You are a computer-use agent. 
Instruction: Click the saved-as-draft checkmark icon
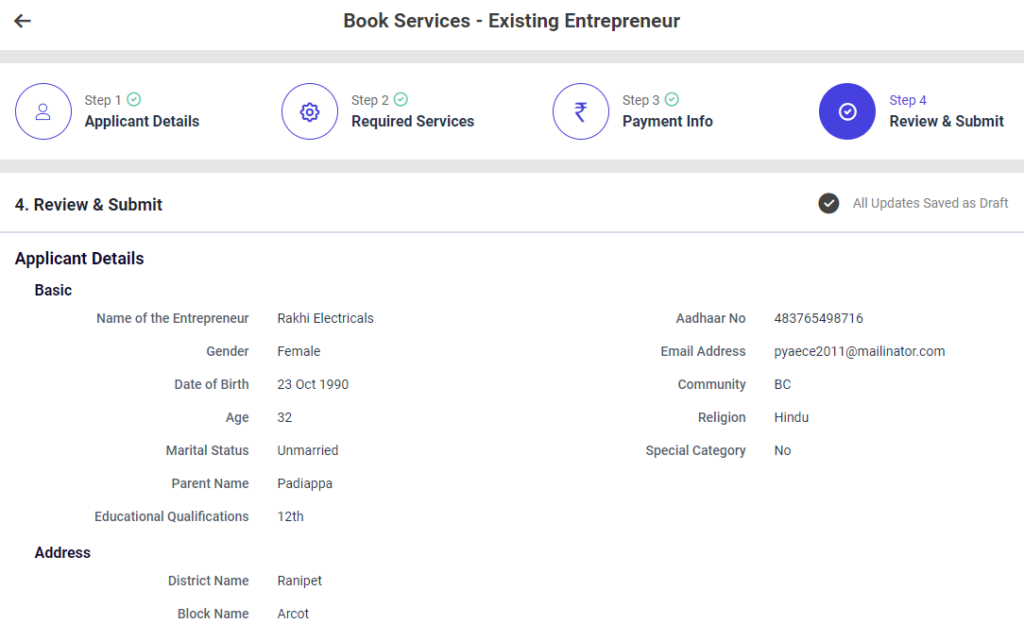(x=828, y=204)
